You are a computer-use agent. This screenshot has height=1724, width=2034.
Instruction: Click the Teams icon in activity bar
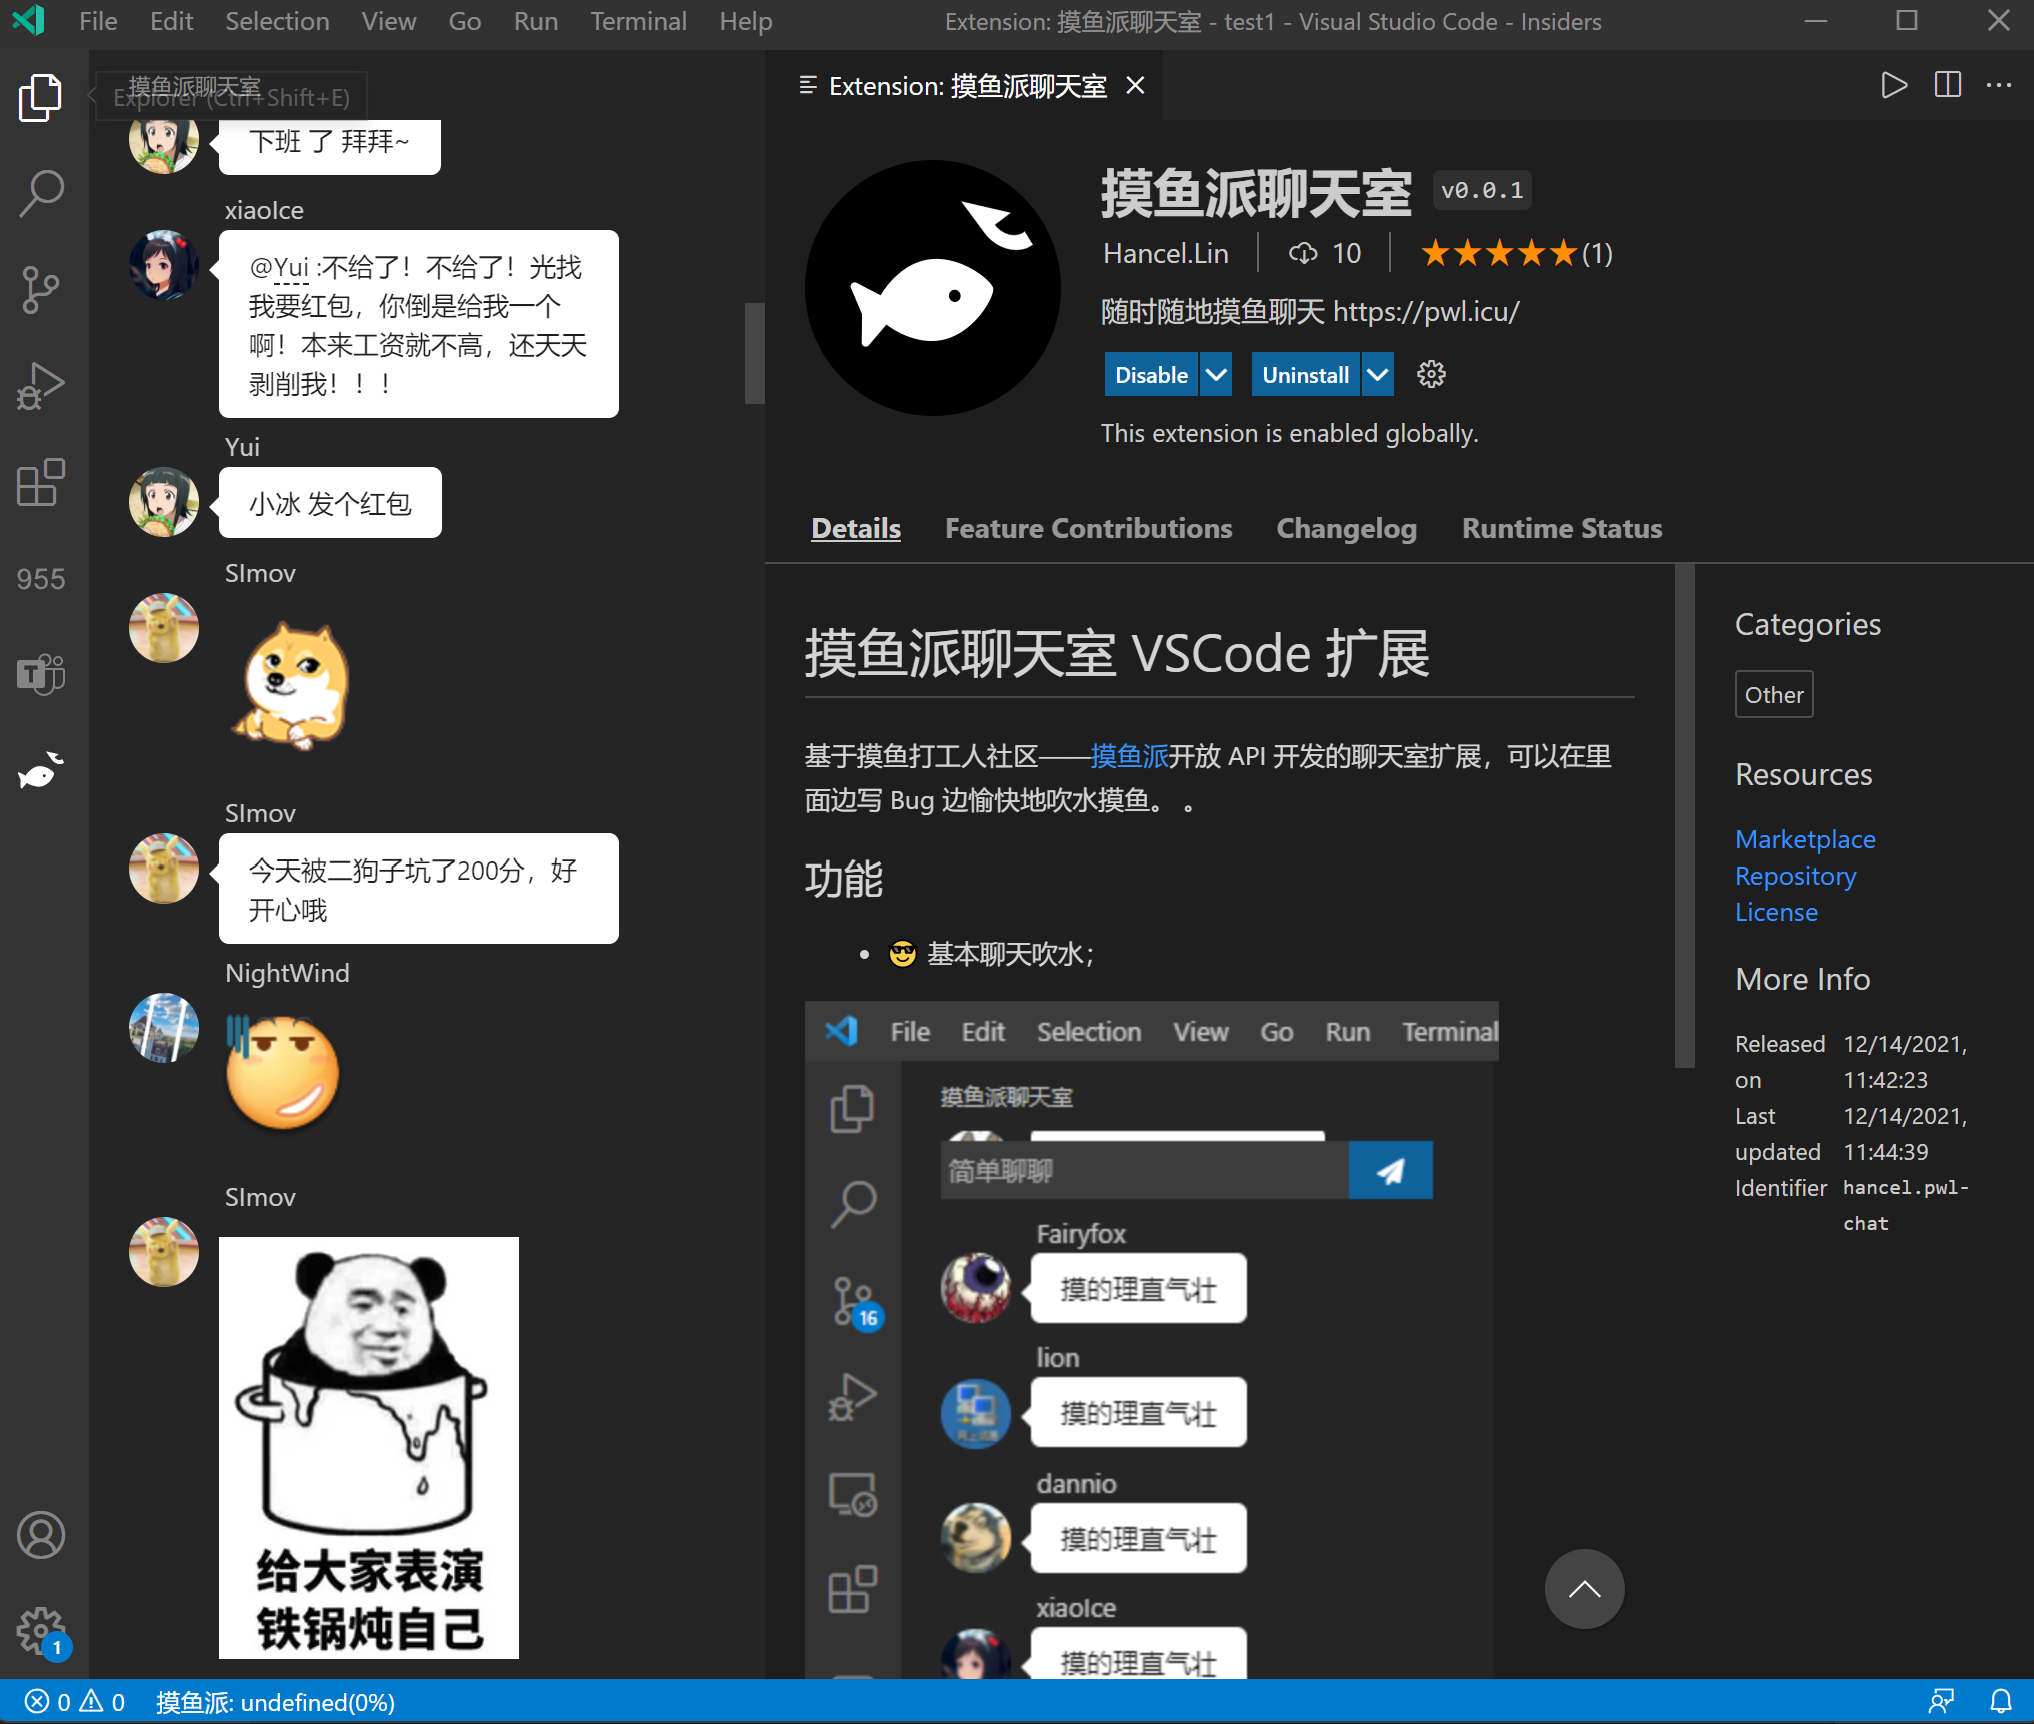point(40,674)
